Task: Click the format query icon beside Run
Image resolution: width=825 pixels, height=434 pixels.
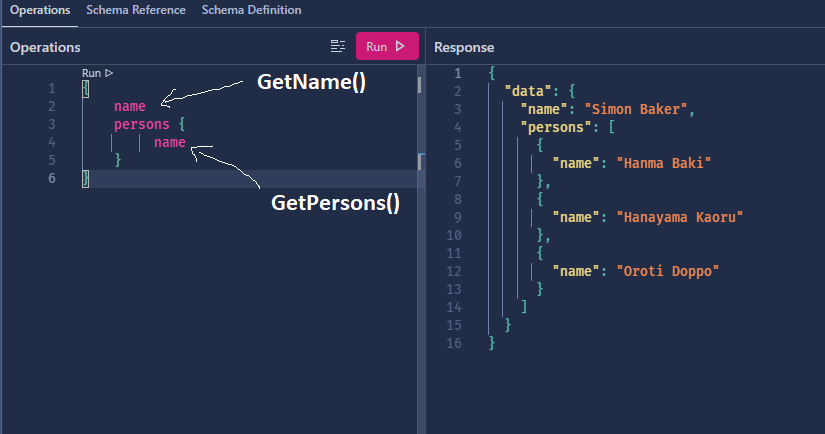Action: coord(338,47)
